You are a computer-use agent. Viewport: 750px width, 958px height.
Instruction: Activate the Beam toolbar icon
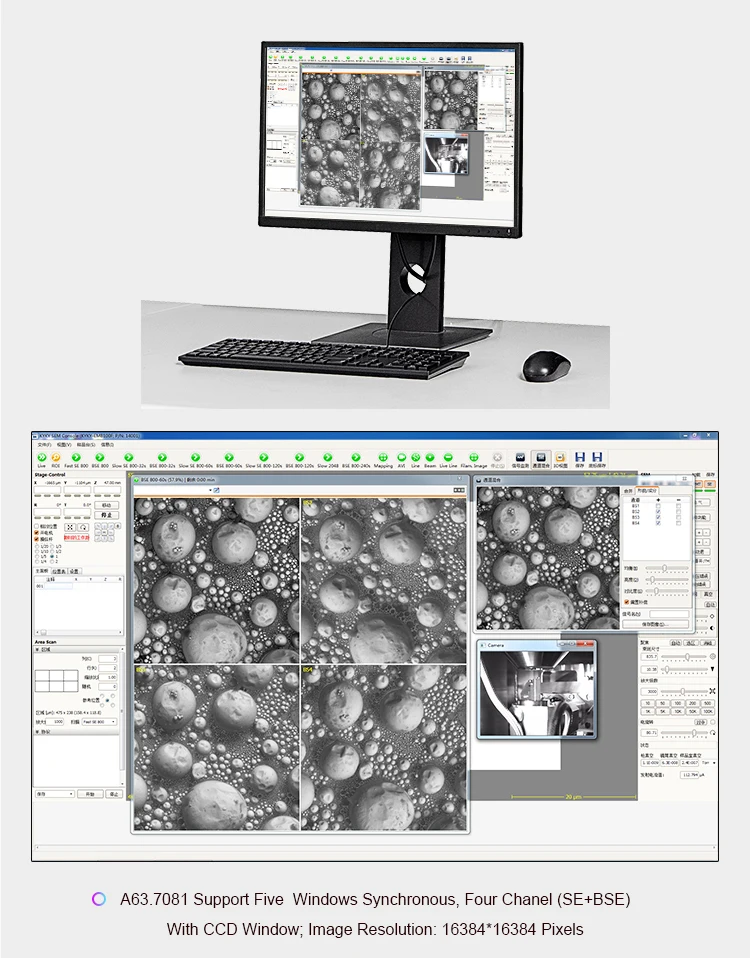pyautogui.click(x=430, y=458)
